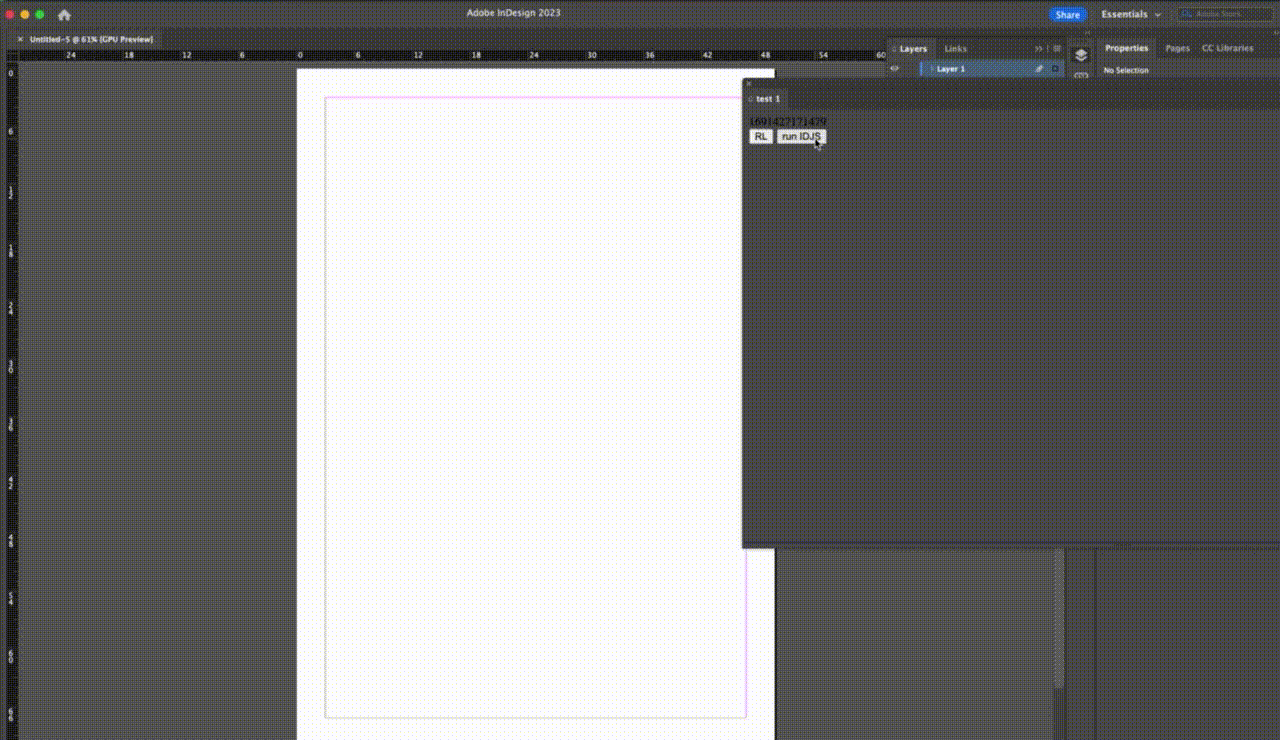Click the document window vertical scrollbar
The image size is (1280, 740).
point(1059,620)
